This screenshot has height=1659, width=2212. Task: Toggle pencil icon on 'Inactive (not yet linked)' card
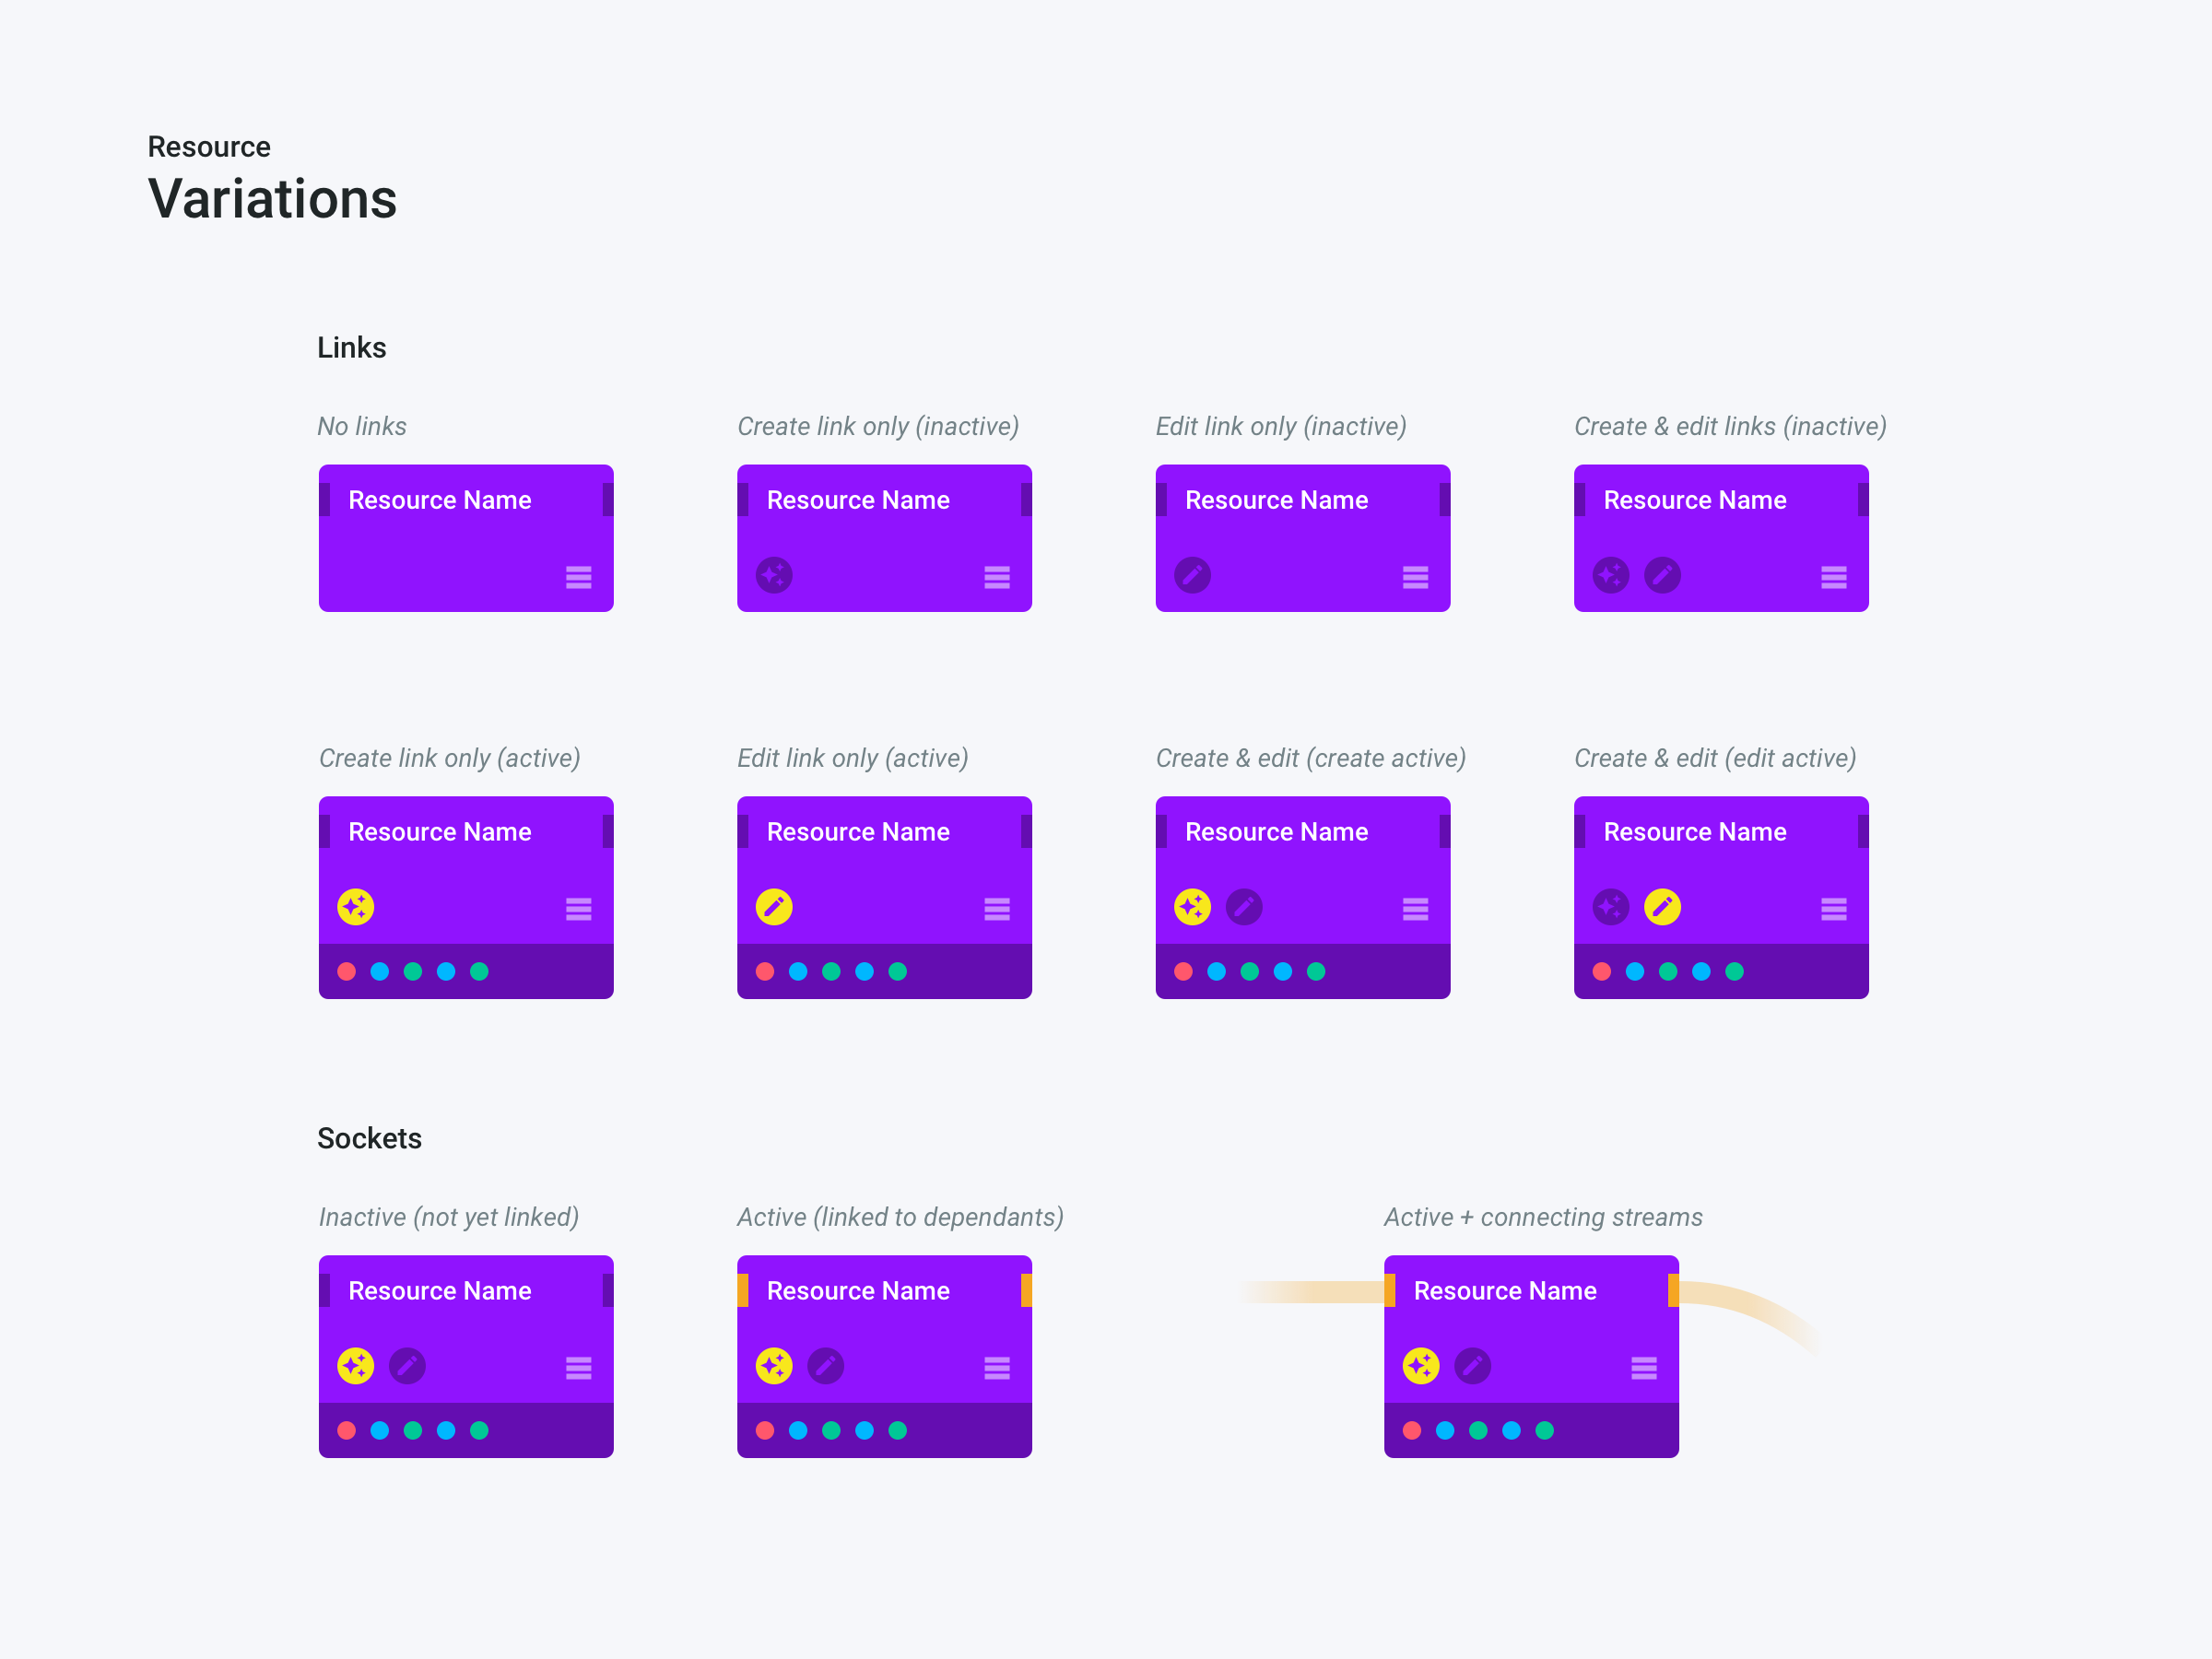(407, 1366)
